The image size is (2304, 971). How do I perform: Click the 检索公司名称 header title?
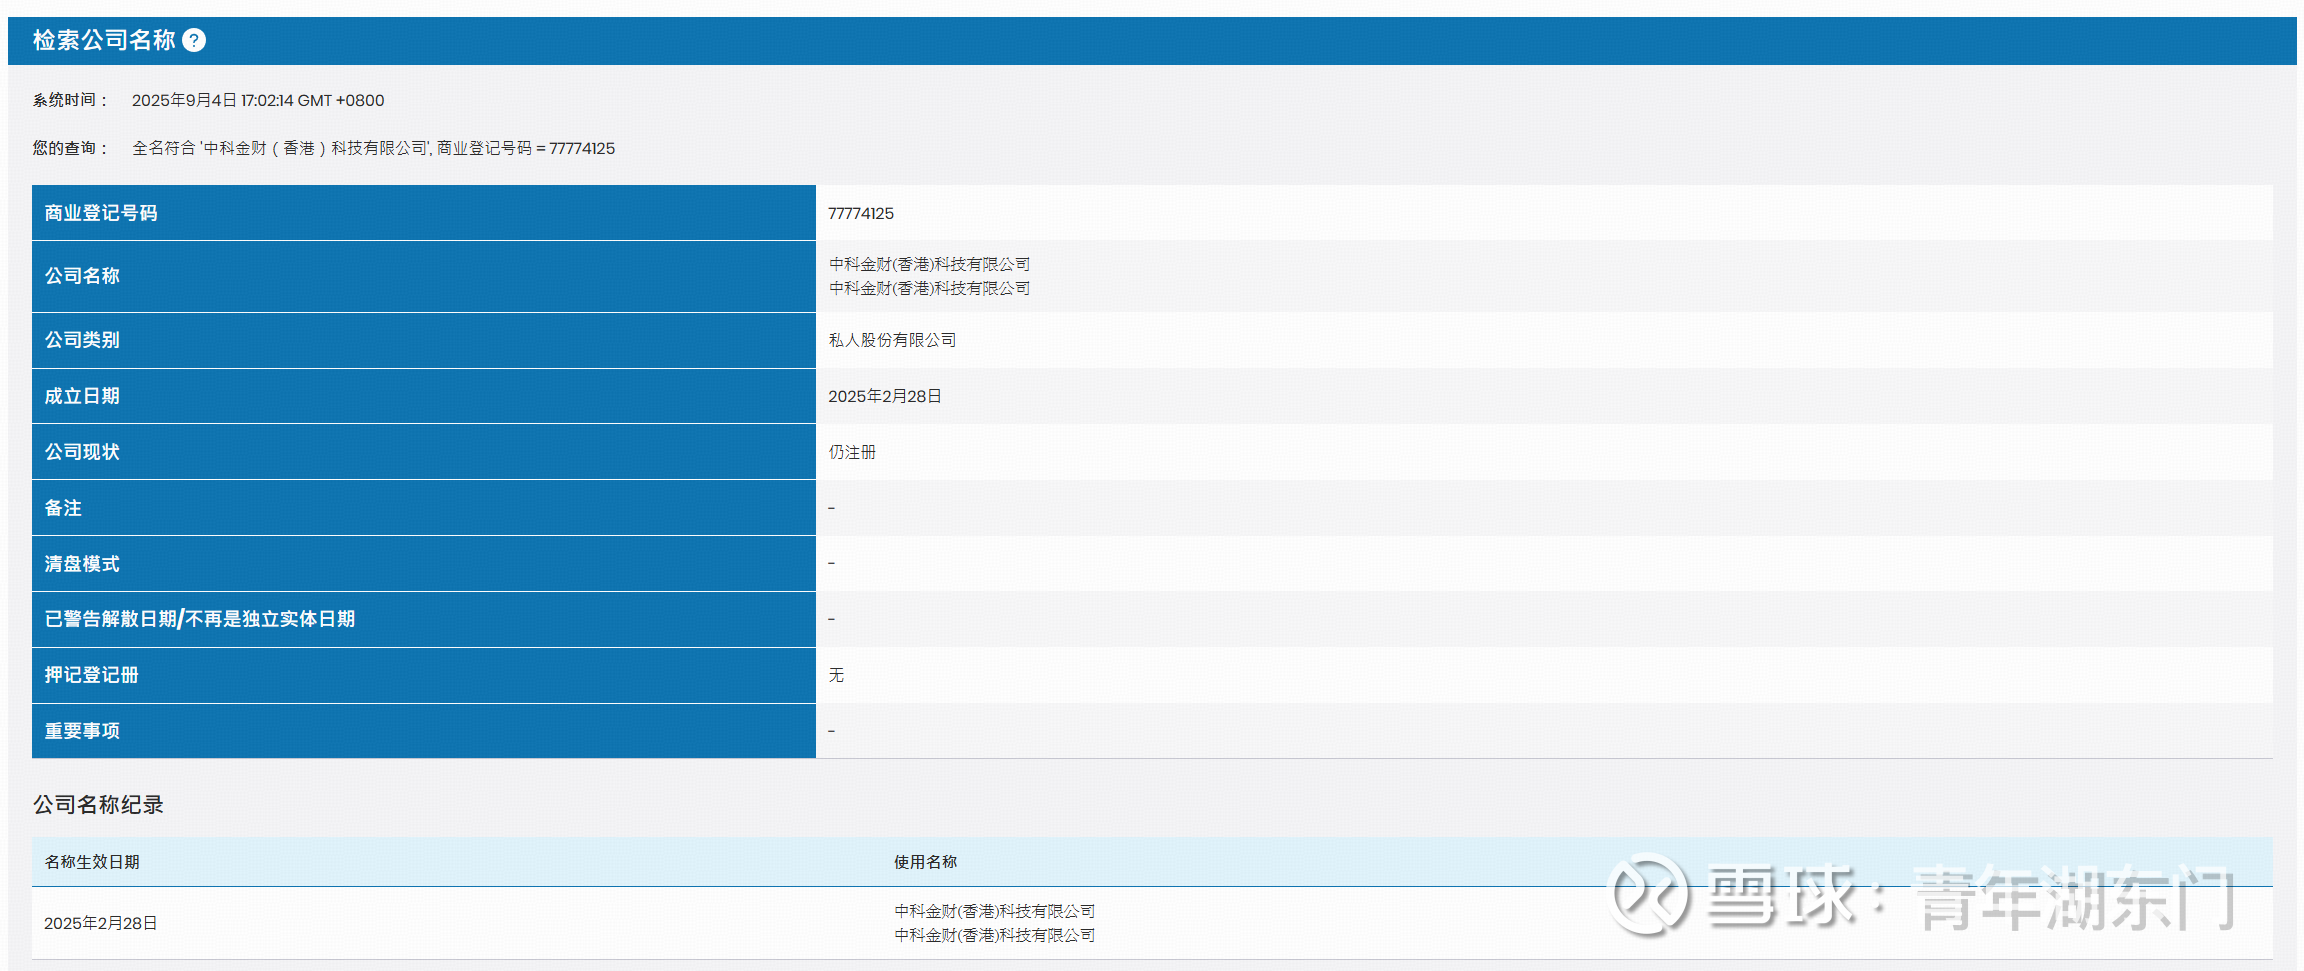click(x=104, y=40)
